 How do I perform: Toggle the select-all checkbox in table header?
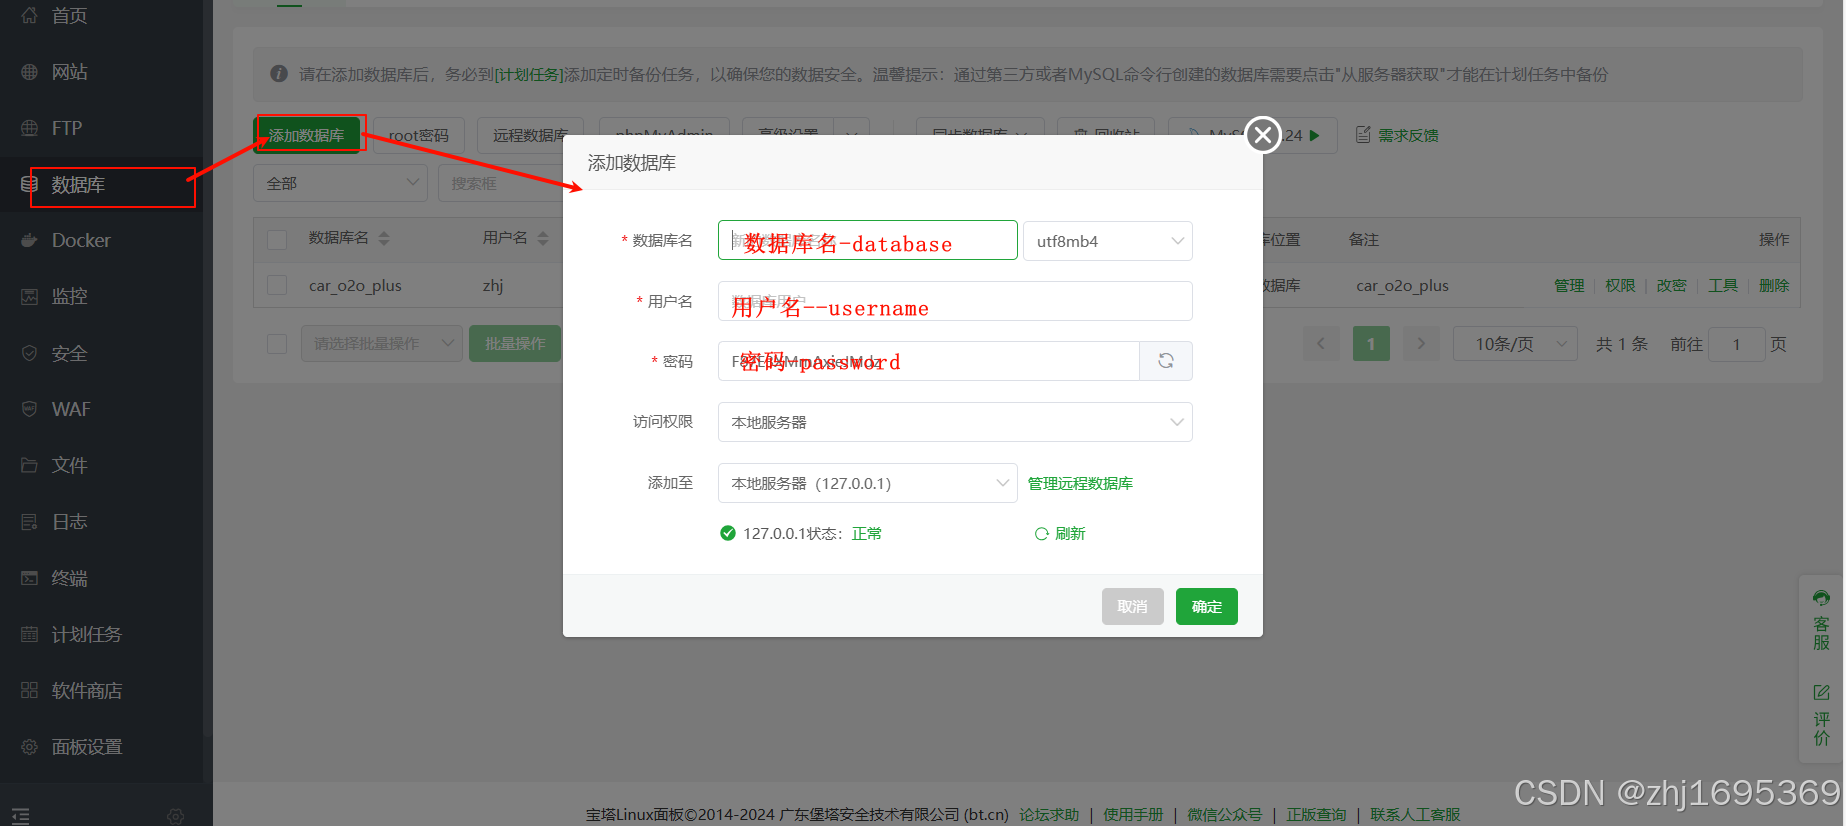pos(277,239)
